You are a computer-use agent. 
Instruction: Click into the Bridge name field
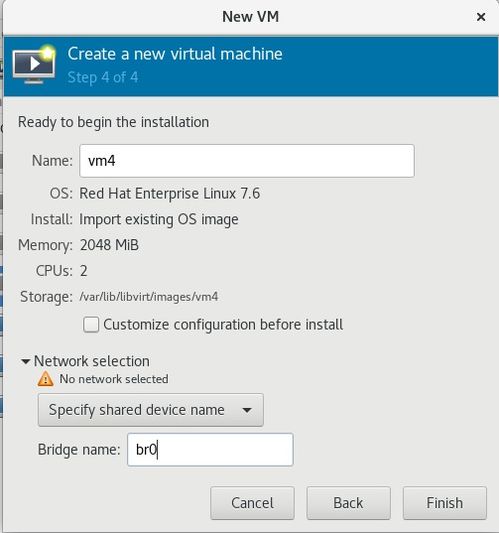coord(210,449)
